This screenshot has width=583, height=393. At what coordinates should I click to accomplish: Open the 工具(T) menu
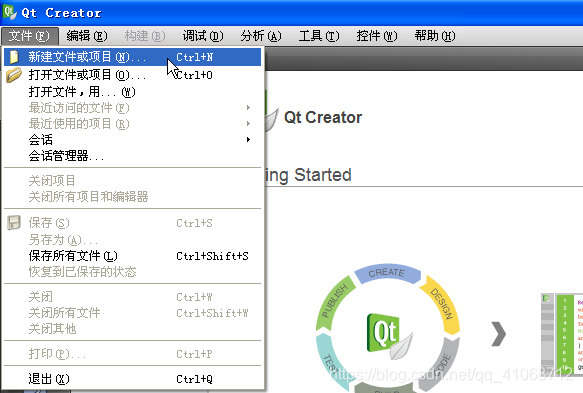[x=319, y=36]
